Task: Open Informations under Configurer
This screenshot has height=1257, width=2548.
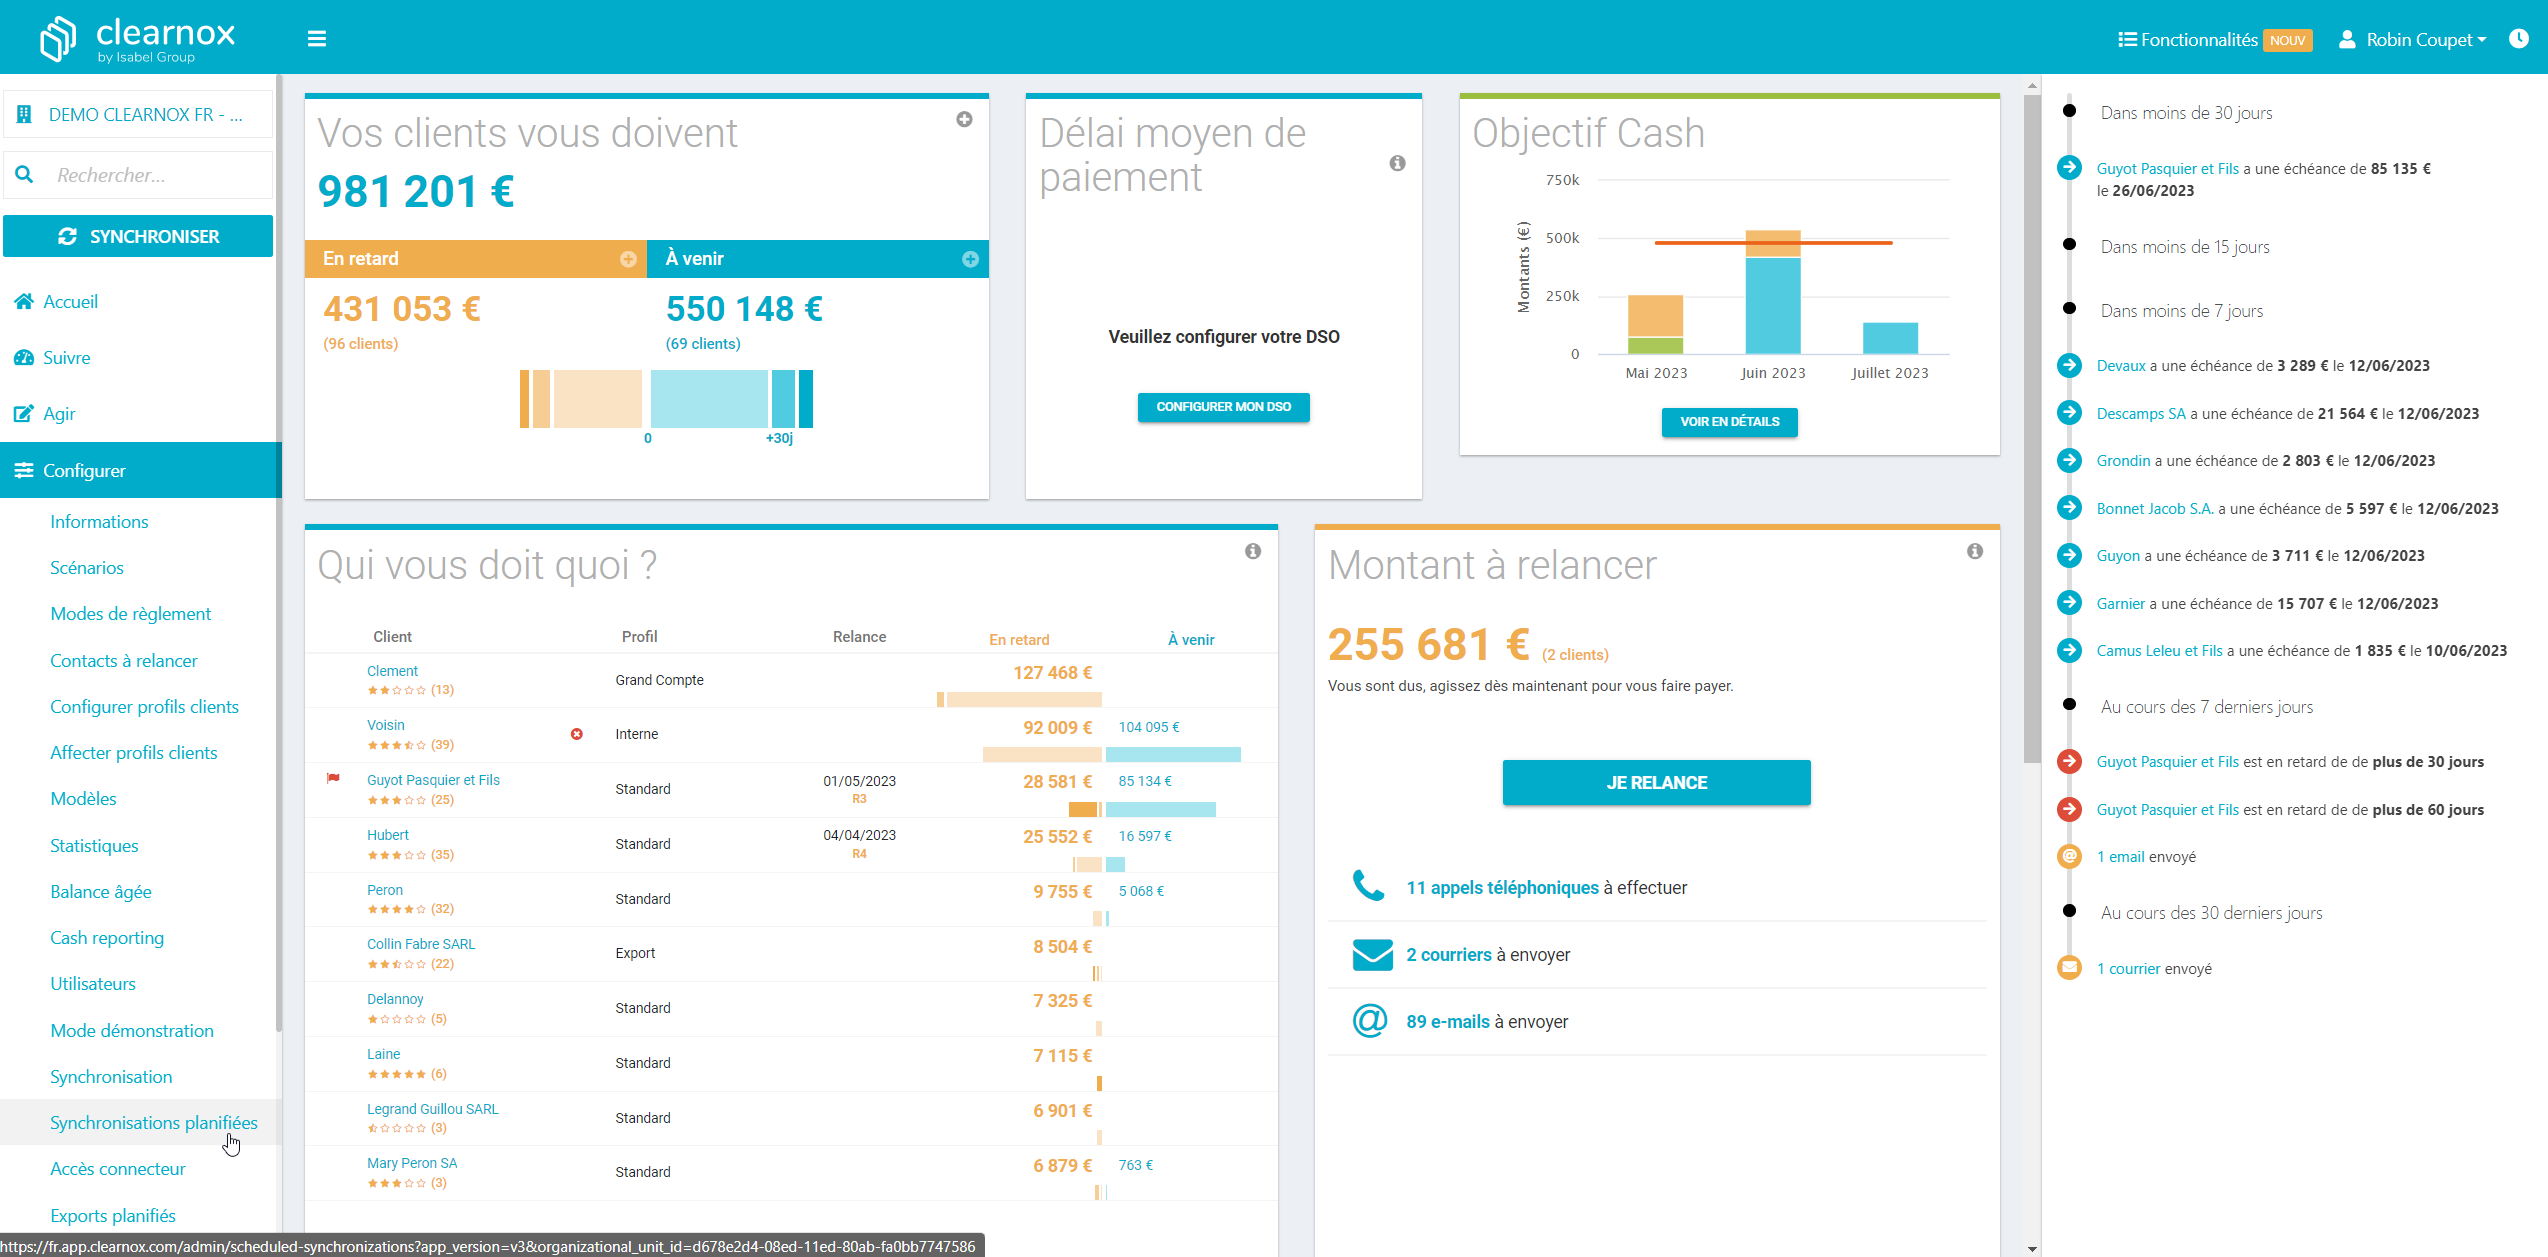Action: click(99, 521)
